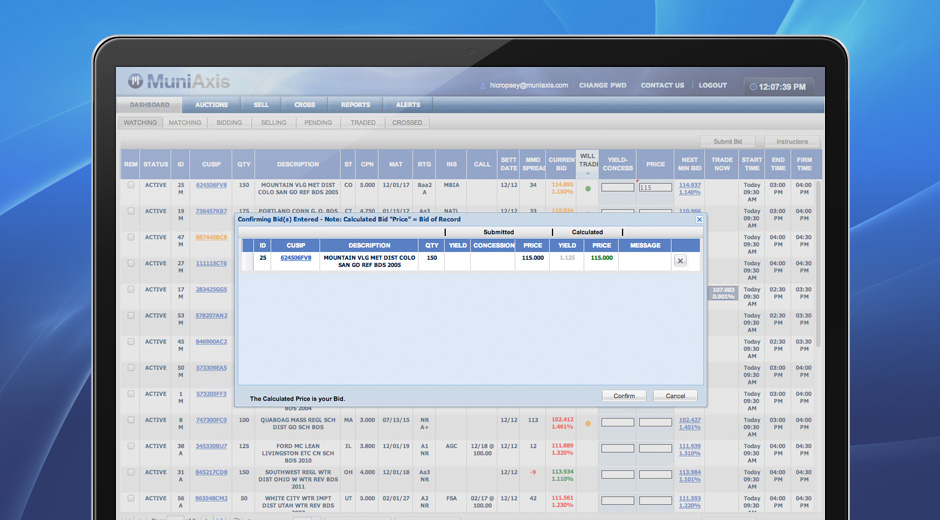Click calculated price 115.000 in dialog
Screen dimensions: 940x520
(601, 258)
